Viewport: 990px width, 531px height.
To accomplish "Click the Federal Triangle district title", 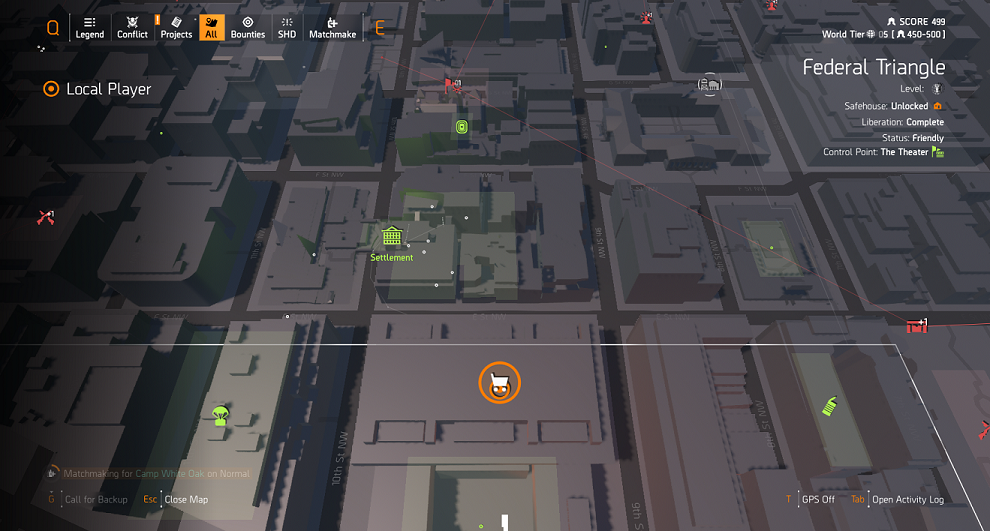I will (874, 67).
